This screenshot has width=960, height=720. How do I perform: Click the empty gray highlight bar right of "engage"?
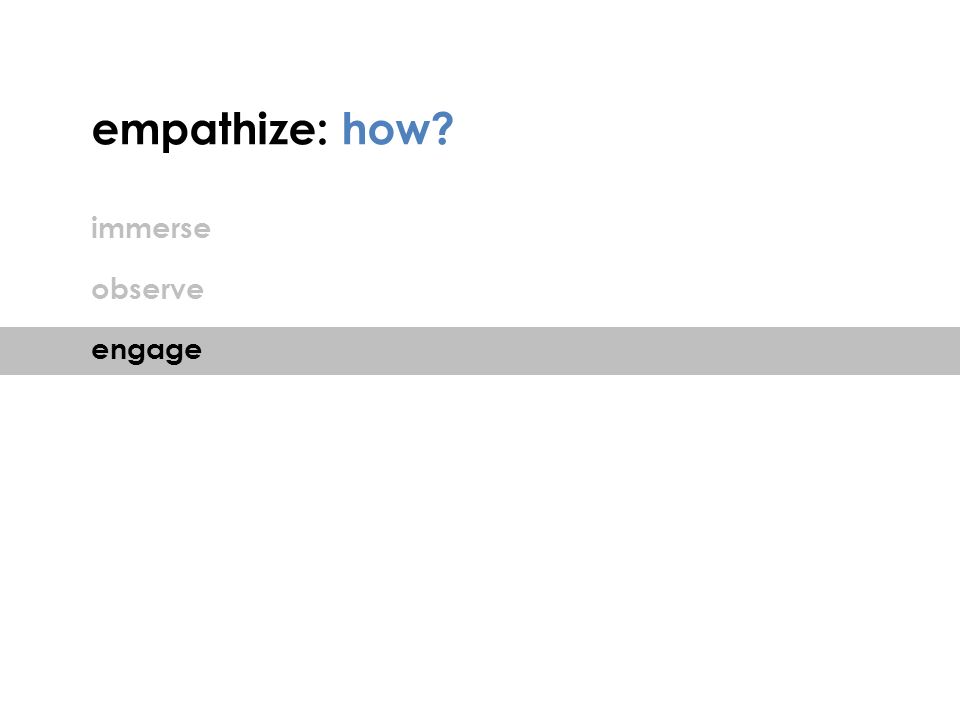coord(580,351)
